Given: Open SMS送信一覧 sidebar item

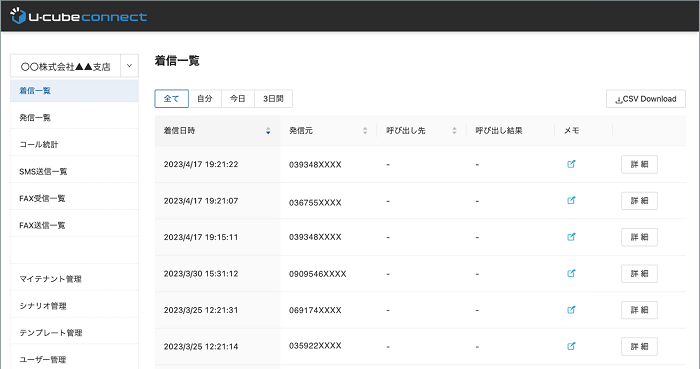Looking at the screenshot, I should click(x=74, y=171).
